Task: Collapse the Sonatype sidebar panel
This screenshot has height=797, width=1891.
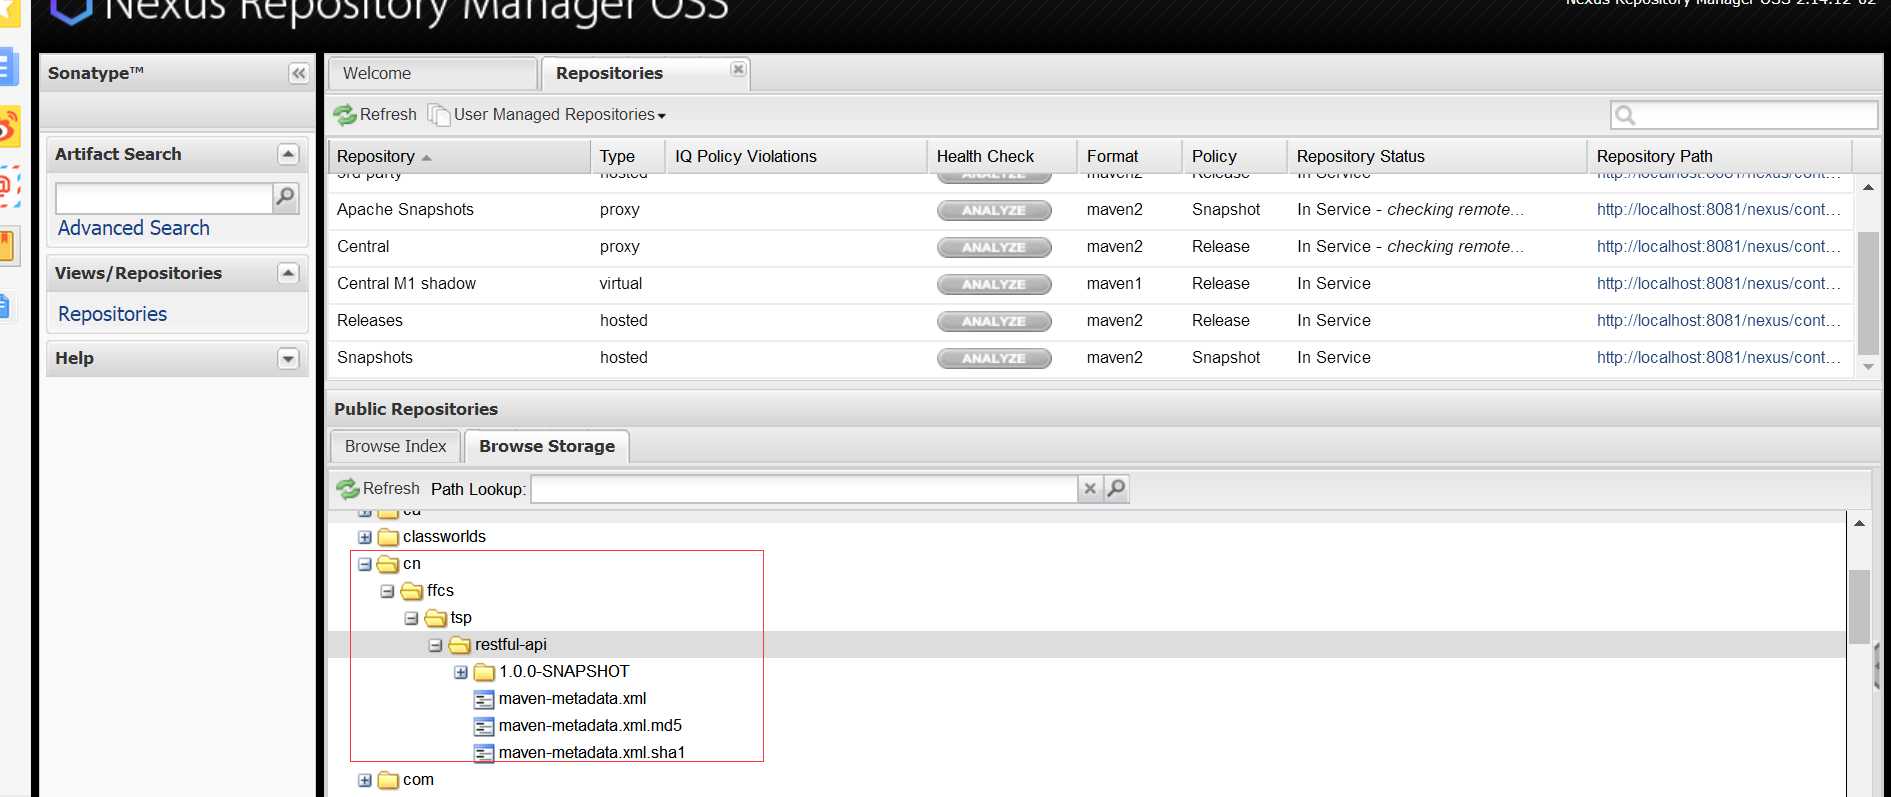Action: click(x=298, y=73)
